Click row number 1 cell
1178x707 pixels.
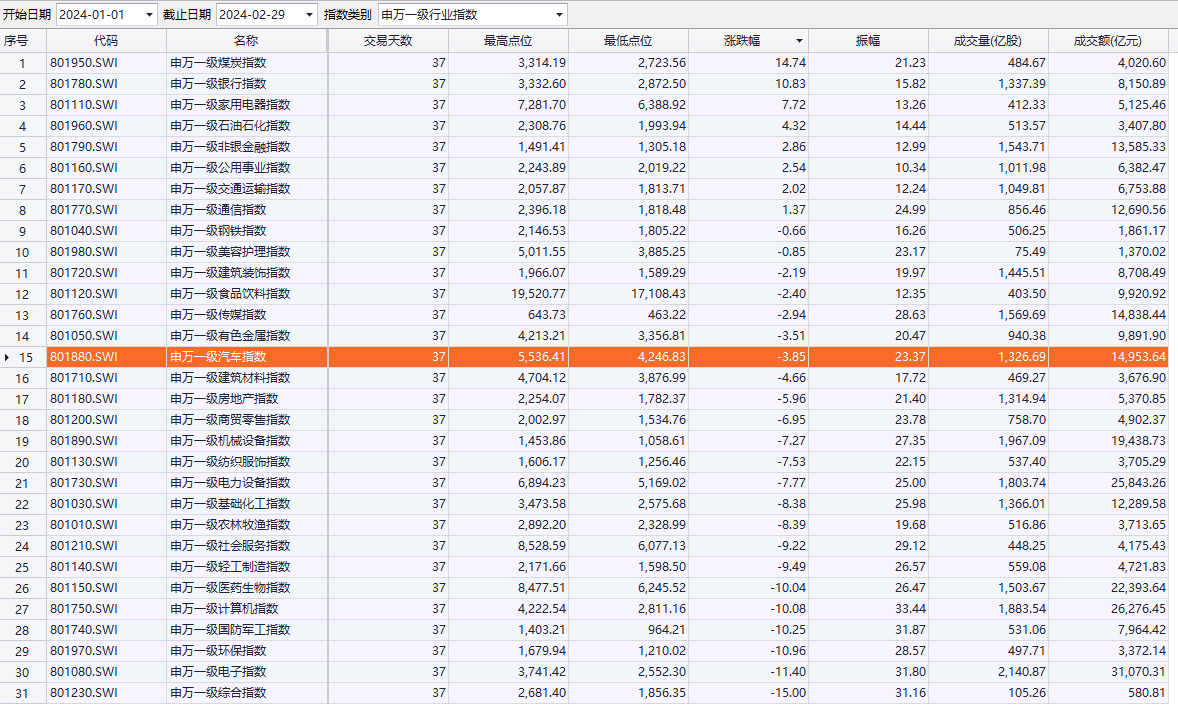point(23,63)
